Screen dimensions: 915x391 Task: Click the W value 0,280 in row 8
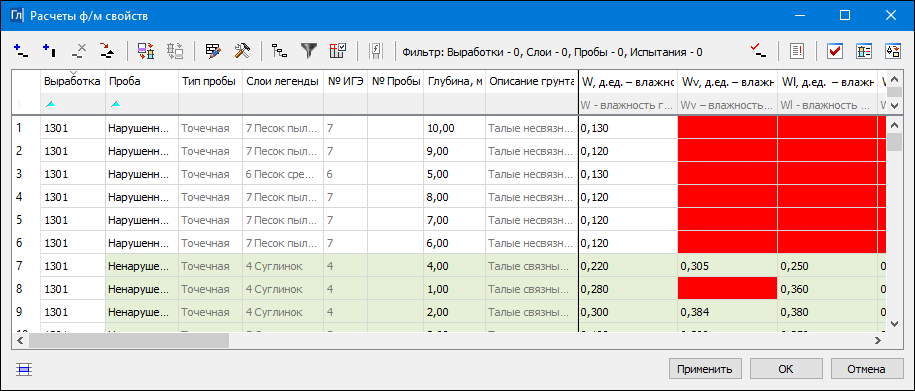tap(628, 288)
